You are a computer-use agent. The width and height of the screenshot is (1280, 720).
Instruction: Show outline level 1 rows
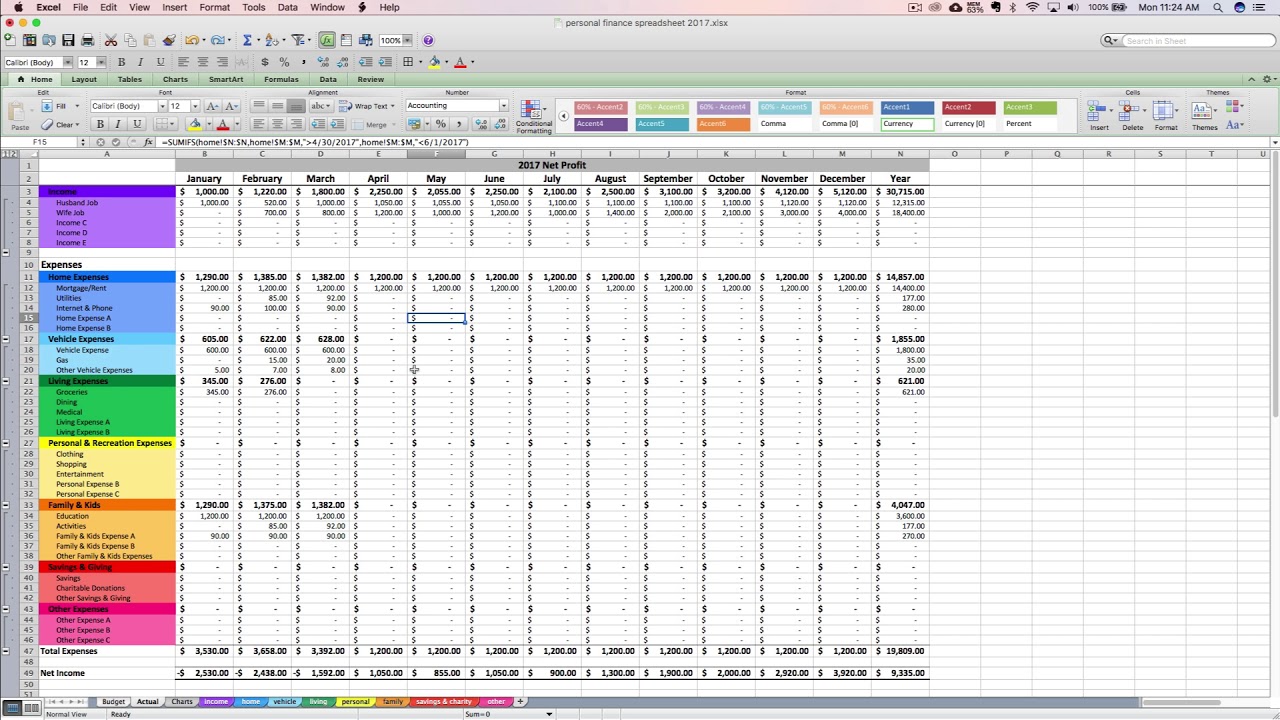click(x=4, y=154)
